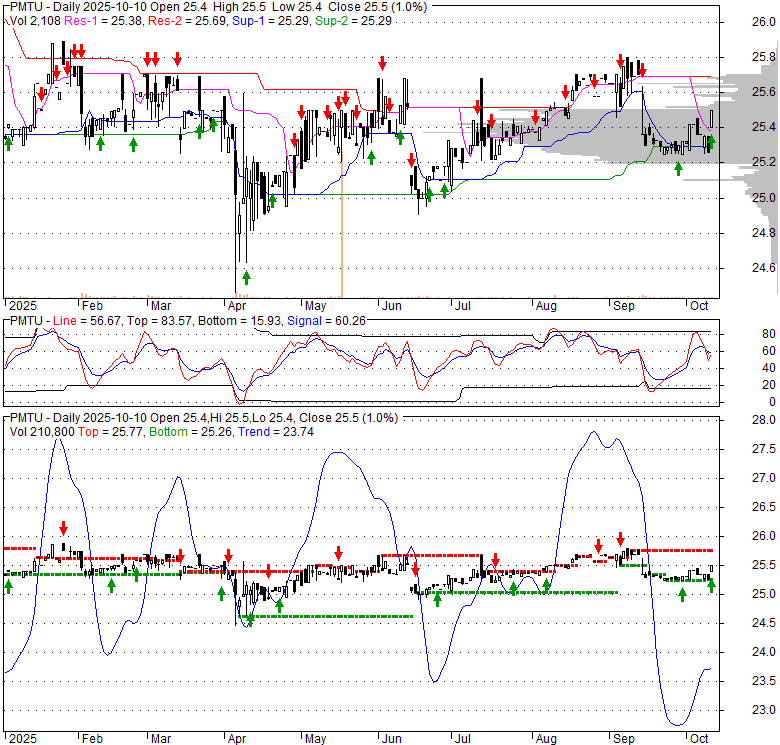Click the green arrow under September candles in the top chart
Viewport: 780px width, 745px height.
[x=678, y=167]
